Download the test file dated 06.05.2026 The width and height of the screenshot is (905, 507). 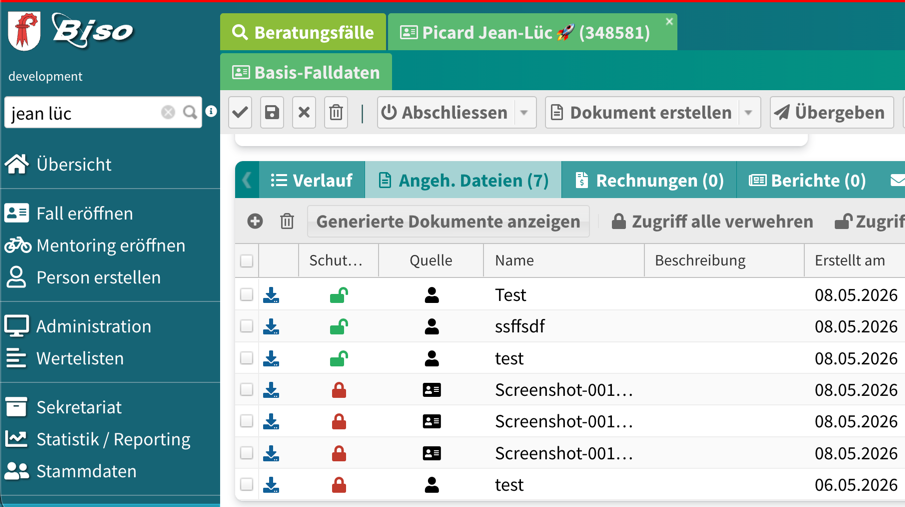tap(271, 485)
